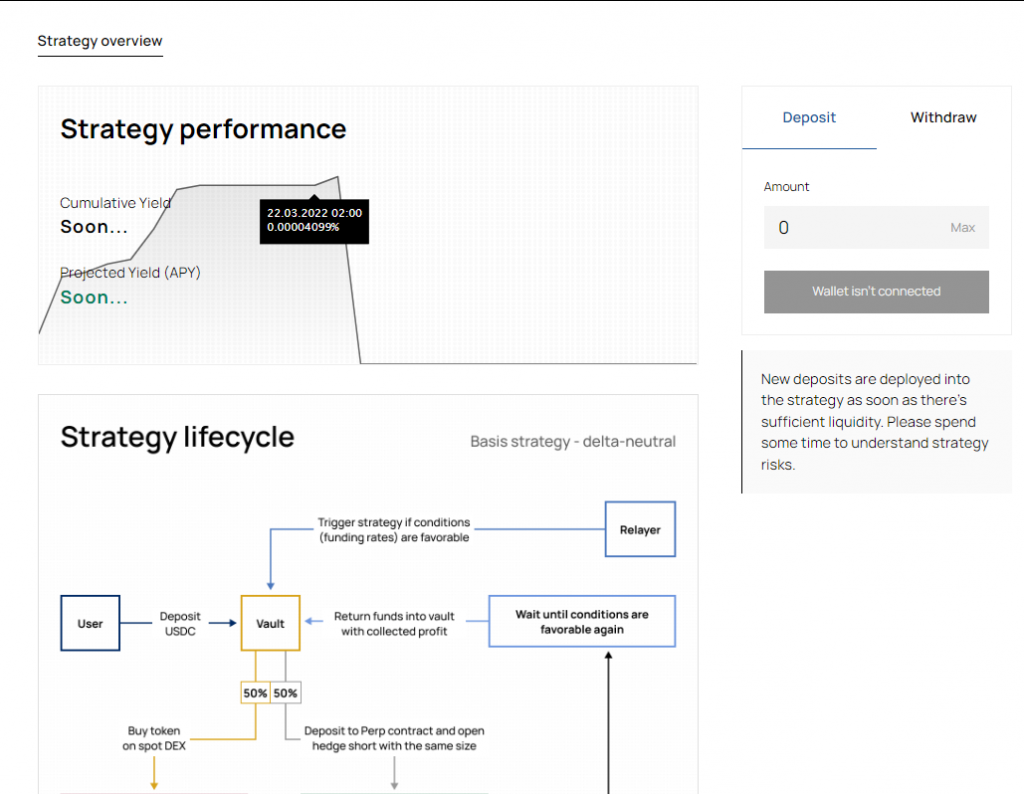This screenshot has height=794, width=1024.
Task: Click 'Deposit to Perp contract' step text
Action: point(394,739)
